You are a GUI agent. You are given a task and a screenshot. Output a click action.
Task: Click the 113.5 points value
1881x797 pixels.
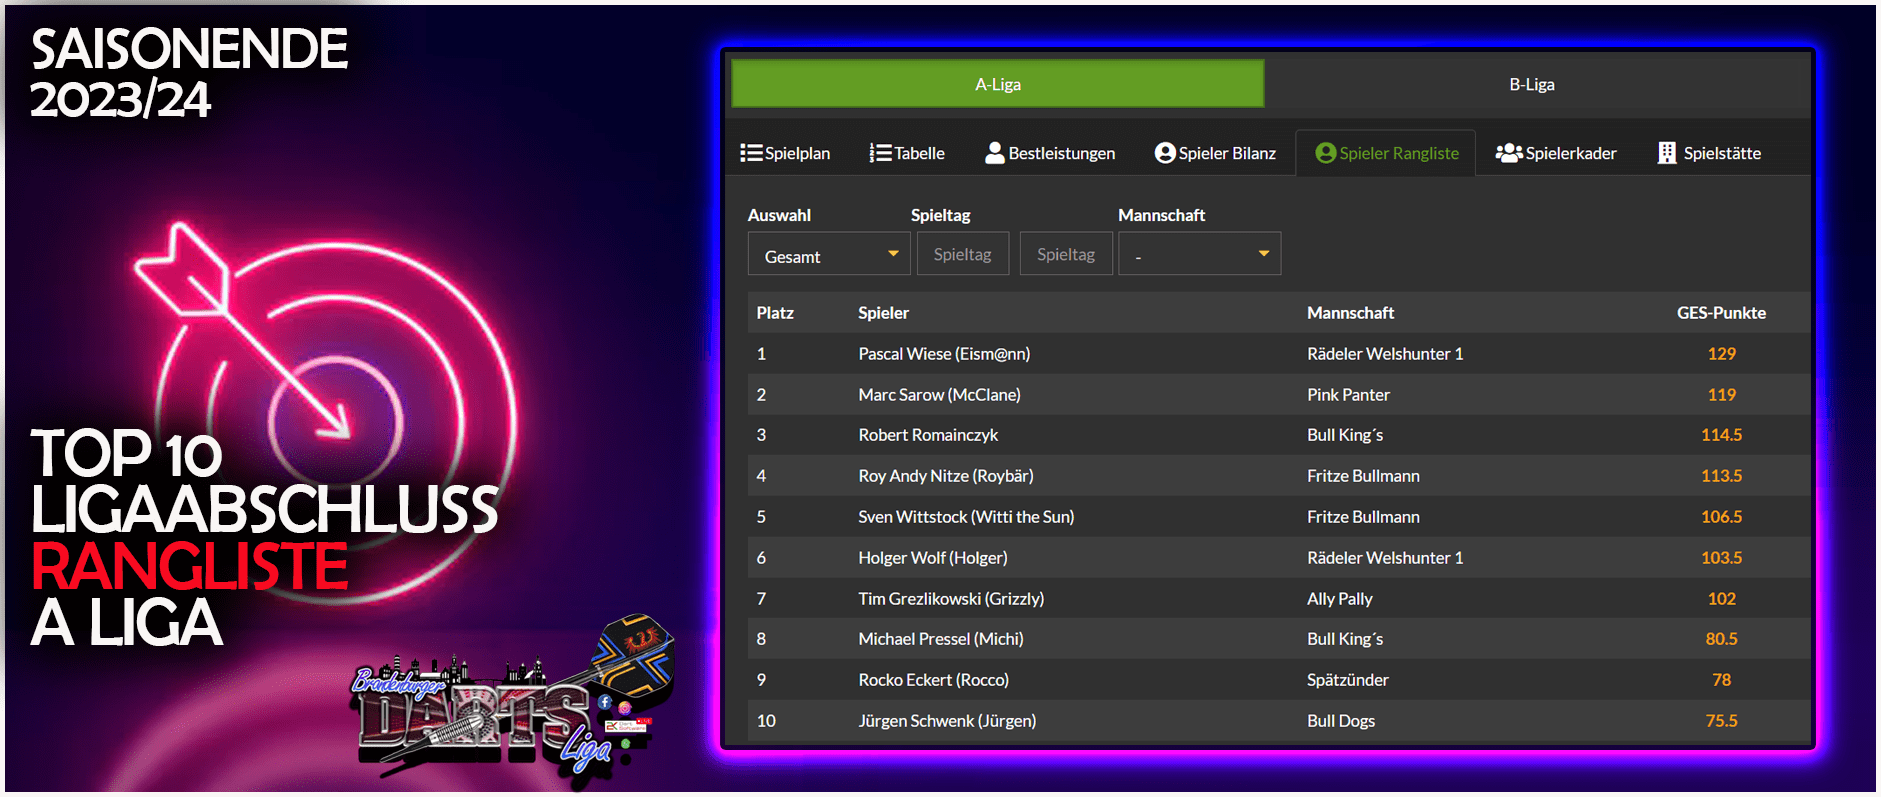click(x=1721, y=476)
